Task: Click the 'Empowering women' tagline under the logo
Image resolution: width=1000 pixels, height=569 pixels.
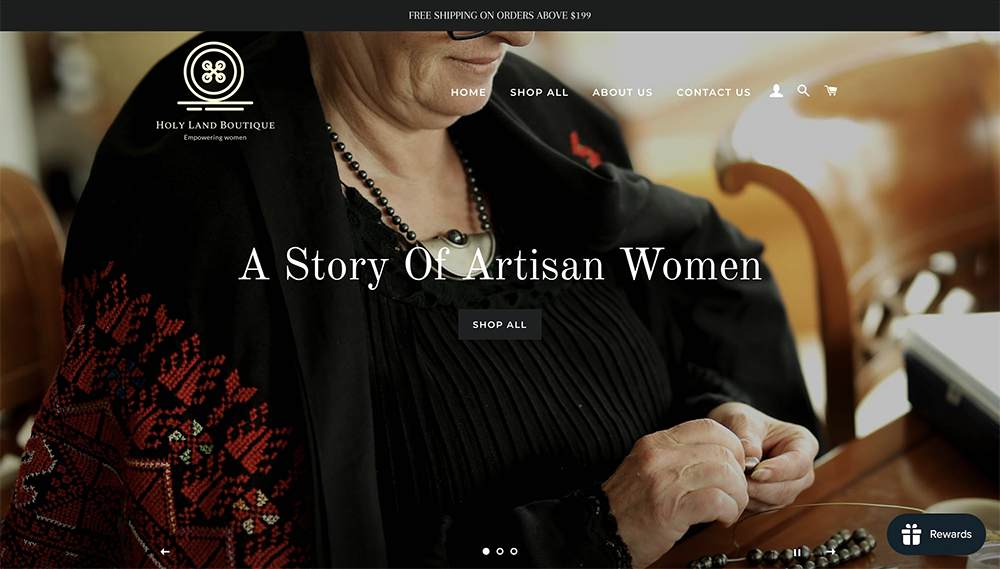Action: (215, 137)
